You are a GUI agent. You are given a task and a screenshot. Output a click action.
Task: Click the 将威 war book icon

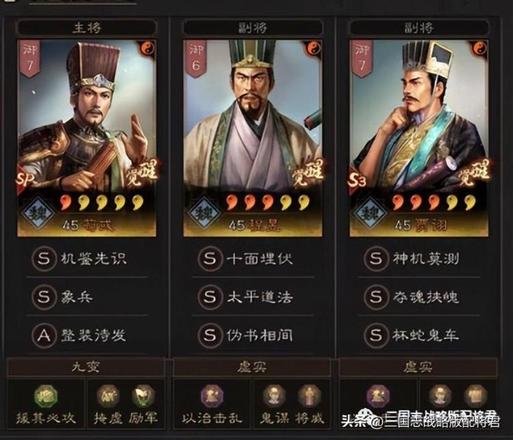(x=309, y=396)
